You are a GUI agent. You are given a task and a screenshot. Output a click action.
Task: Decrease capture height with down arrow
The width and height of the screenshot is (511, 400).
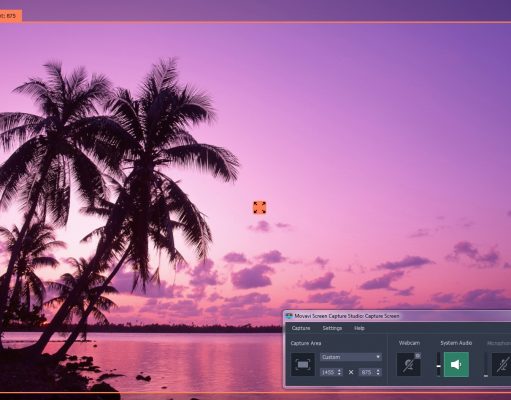pyautogui.click(x=378, y=374)
